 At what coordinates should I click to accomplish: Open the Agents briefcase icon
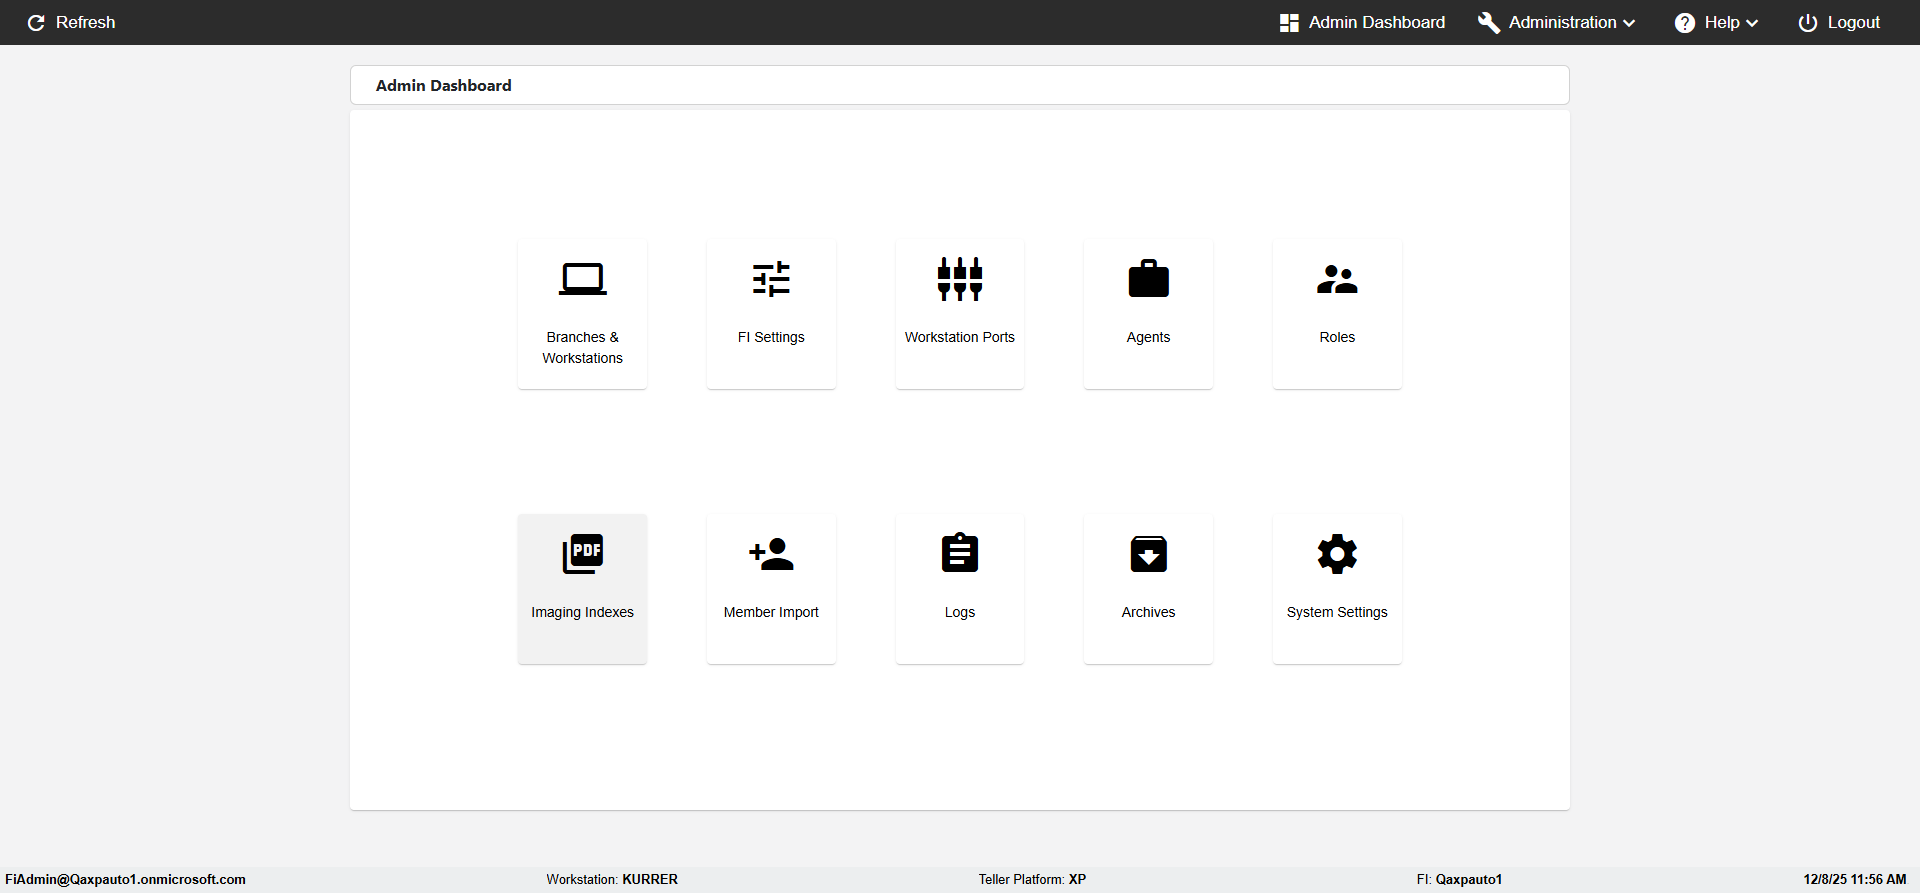(x=1148, y=279)
